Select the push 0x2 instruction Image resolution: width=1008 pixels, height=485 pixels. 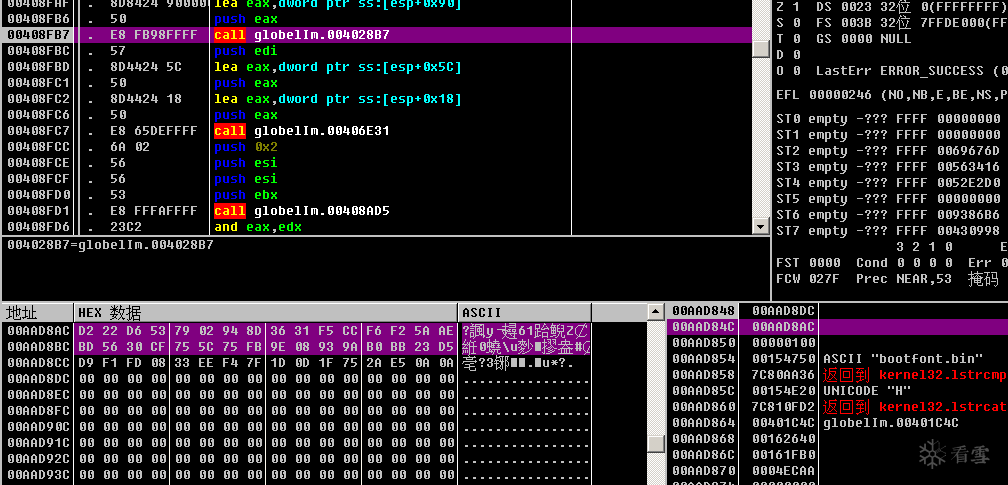point(246,147)
